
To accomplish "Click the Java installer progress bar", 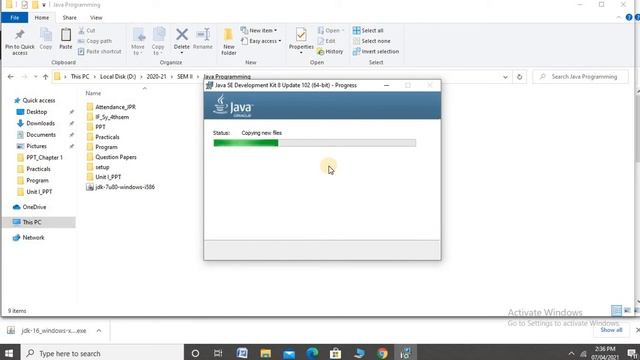I will [x=315, y=143].
